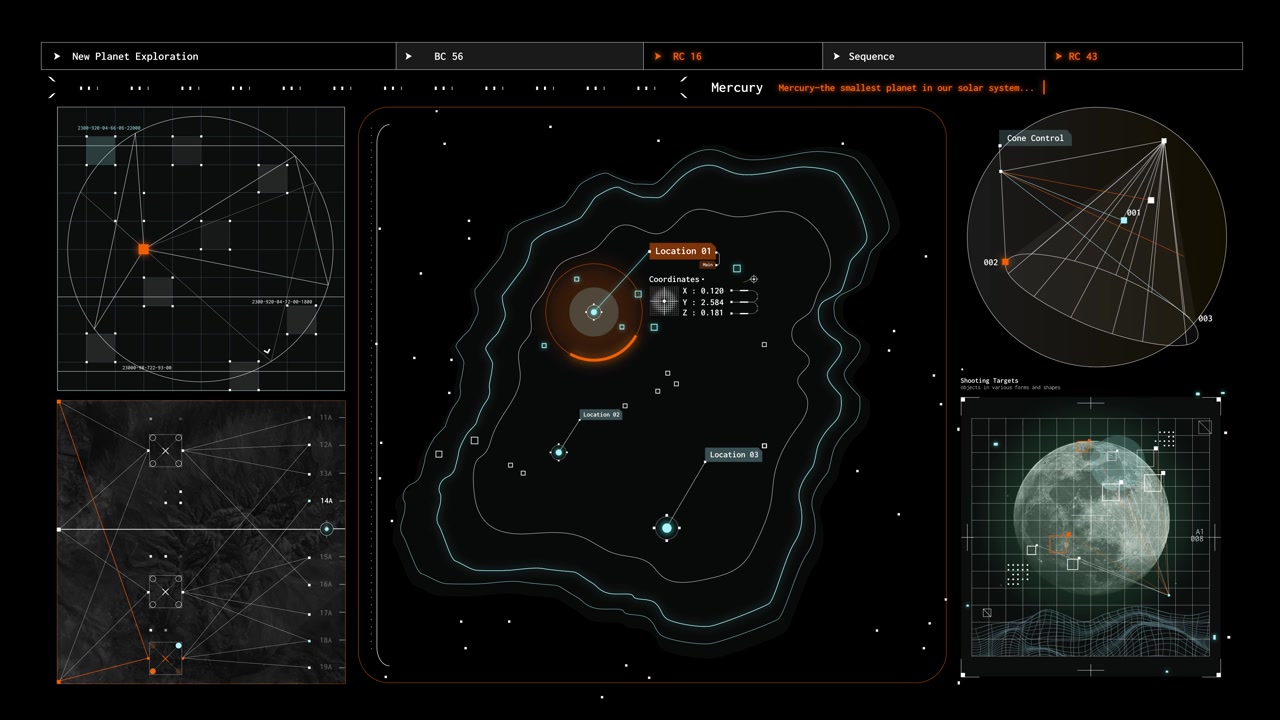Click the cyan 001 node in Cone Control
1280x720 pixels.
tap(1124, 220)
